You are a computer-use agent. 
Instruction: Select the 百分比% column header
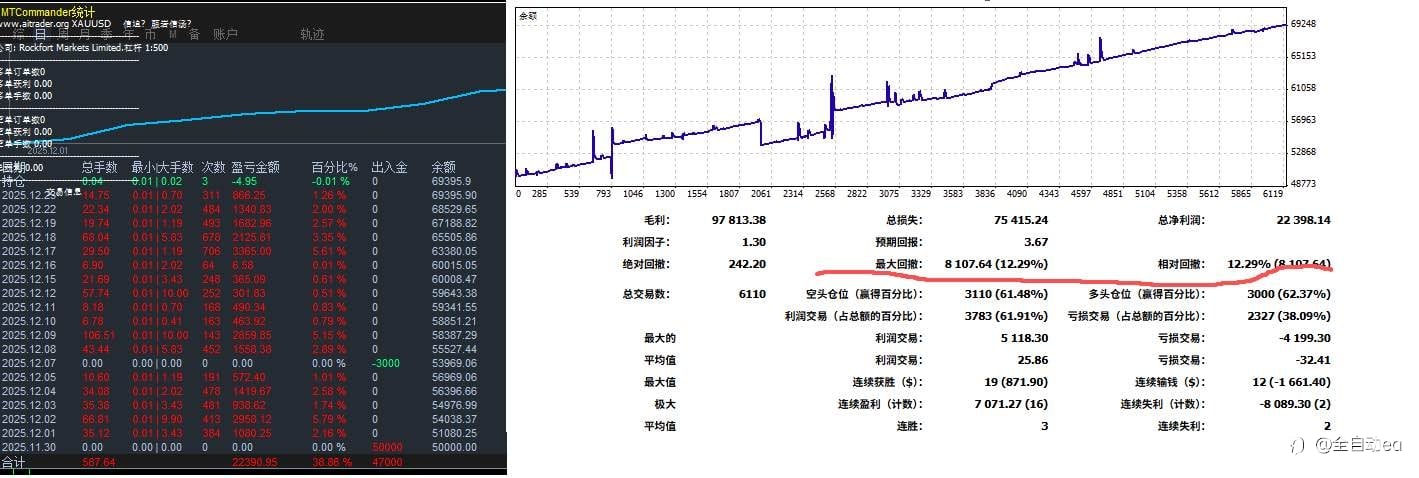(x=334, y=168)
